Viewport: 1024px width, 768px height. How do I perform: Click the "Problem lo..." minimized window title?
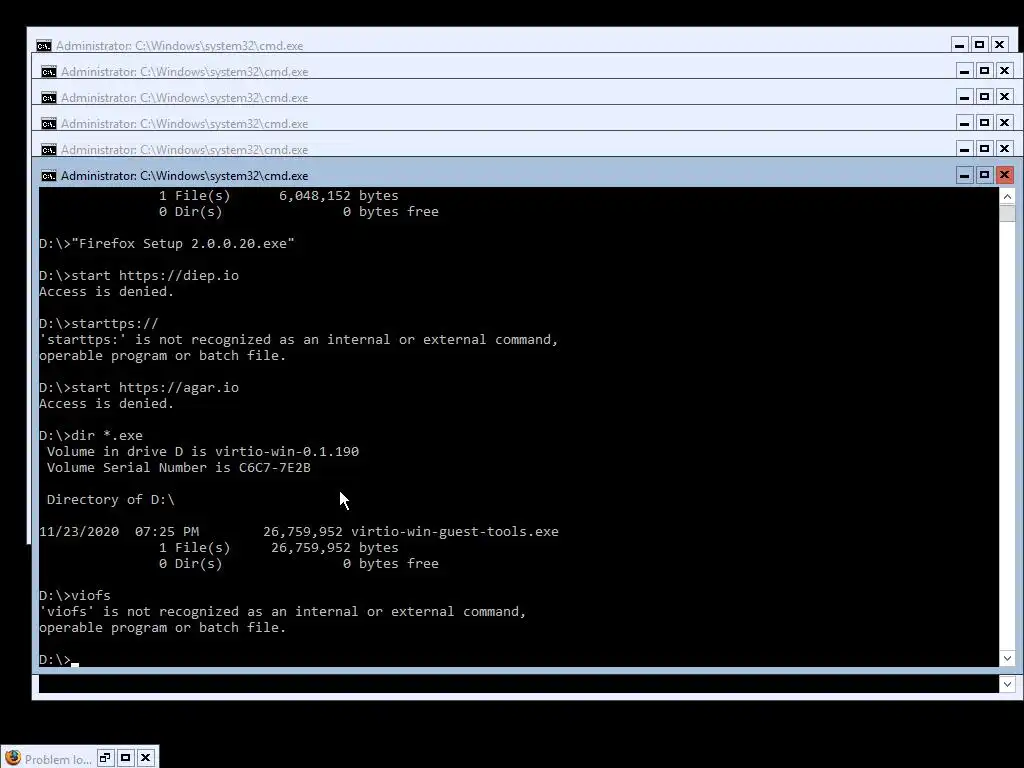58,760
